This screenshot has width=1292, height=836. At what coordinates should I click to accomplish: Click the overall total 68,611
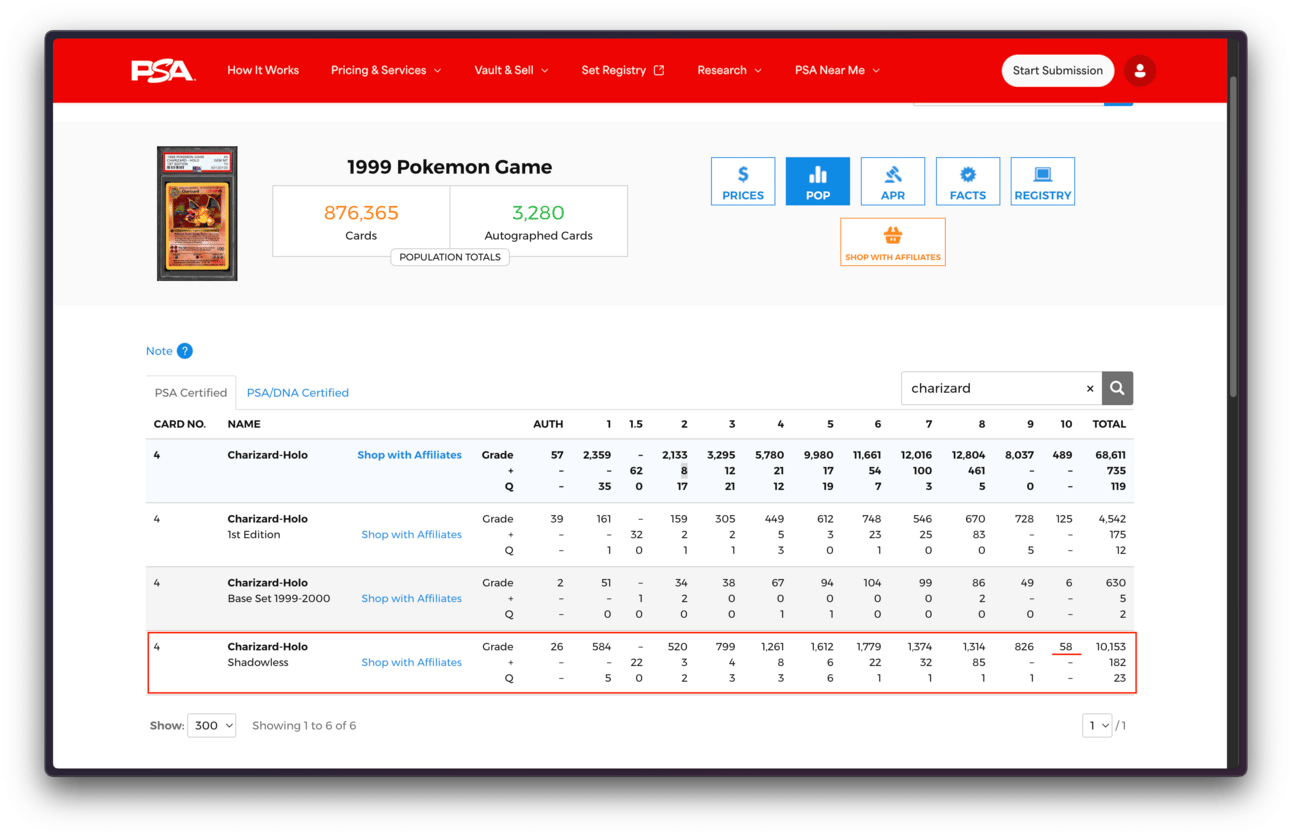click(x=1110, y=455)
